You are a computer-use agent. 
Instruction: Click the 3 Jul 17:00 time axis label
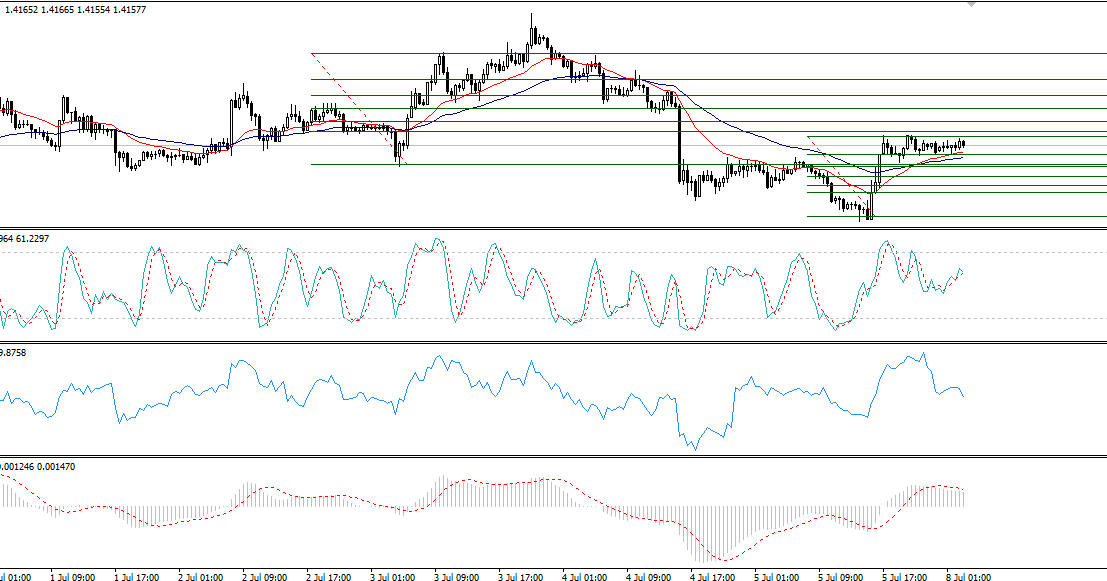[x=521, y=577]
